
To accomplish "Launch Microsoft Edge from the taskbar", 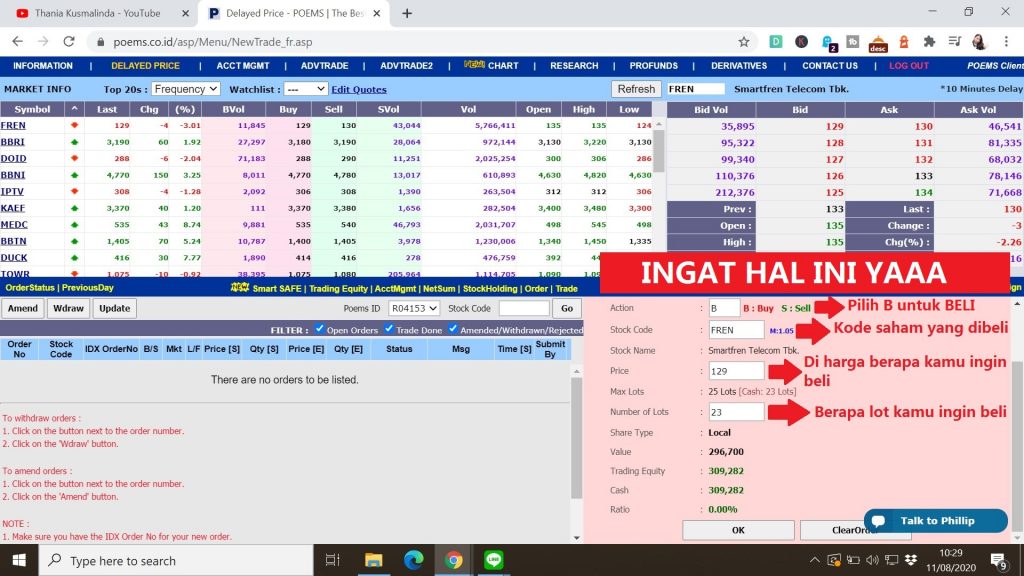I will pyautogui.click(x=413, y=560).
